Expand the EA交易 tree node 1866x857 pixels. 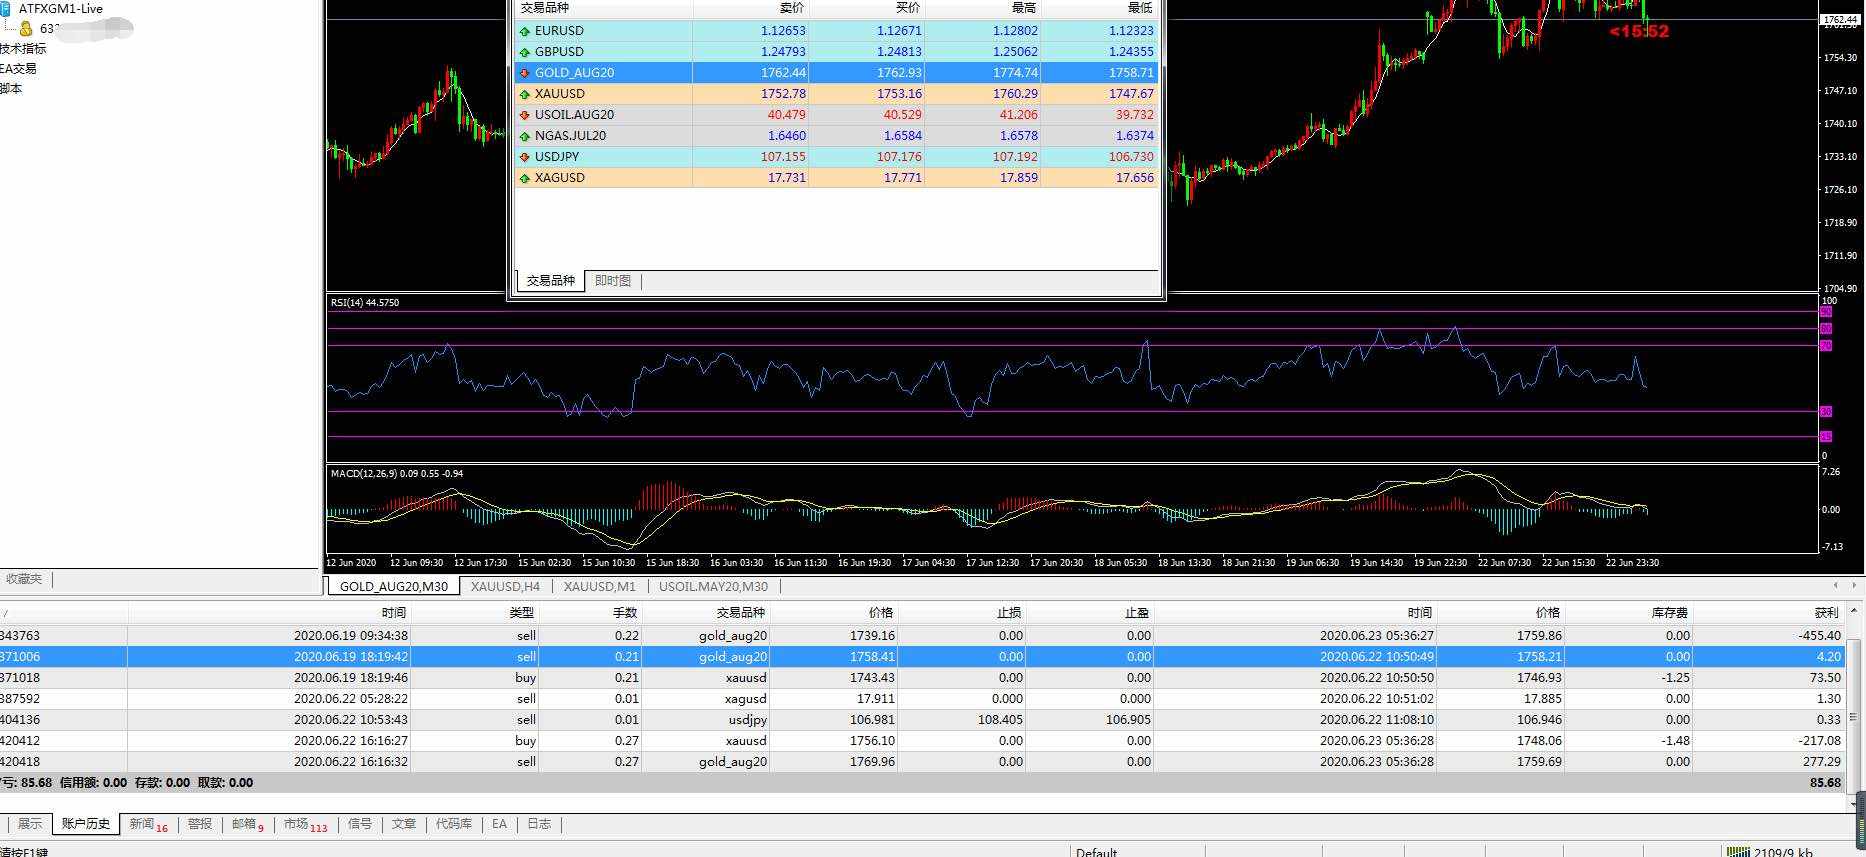point(18,68)
